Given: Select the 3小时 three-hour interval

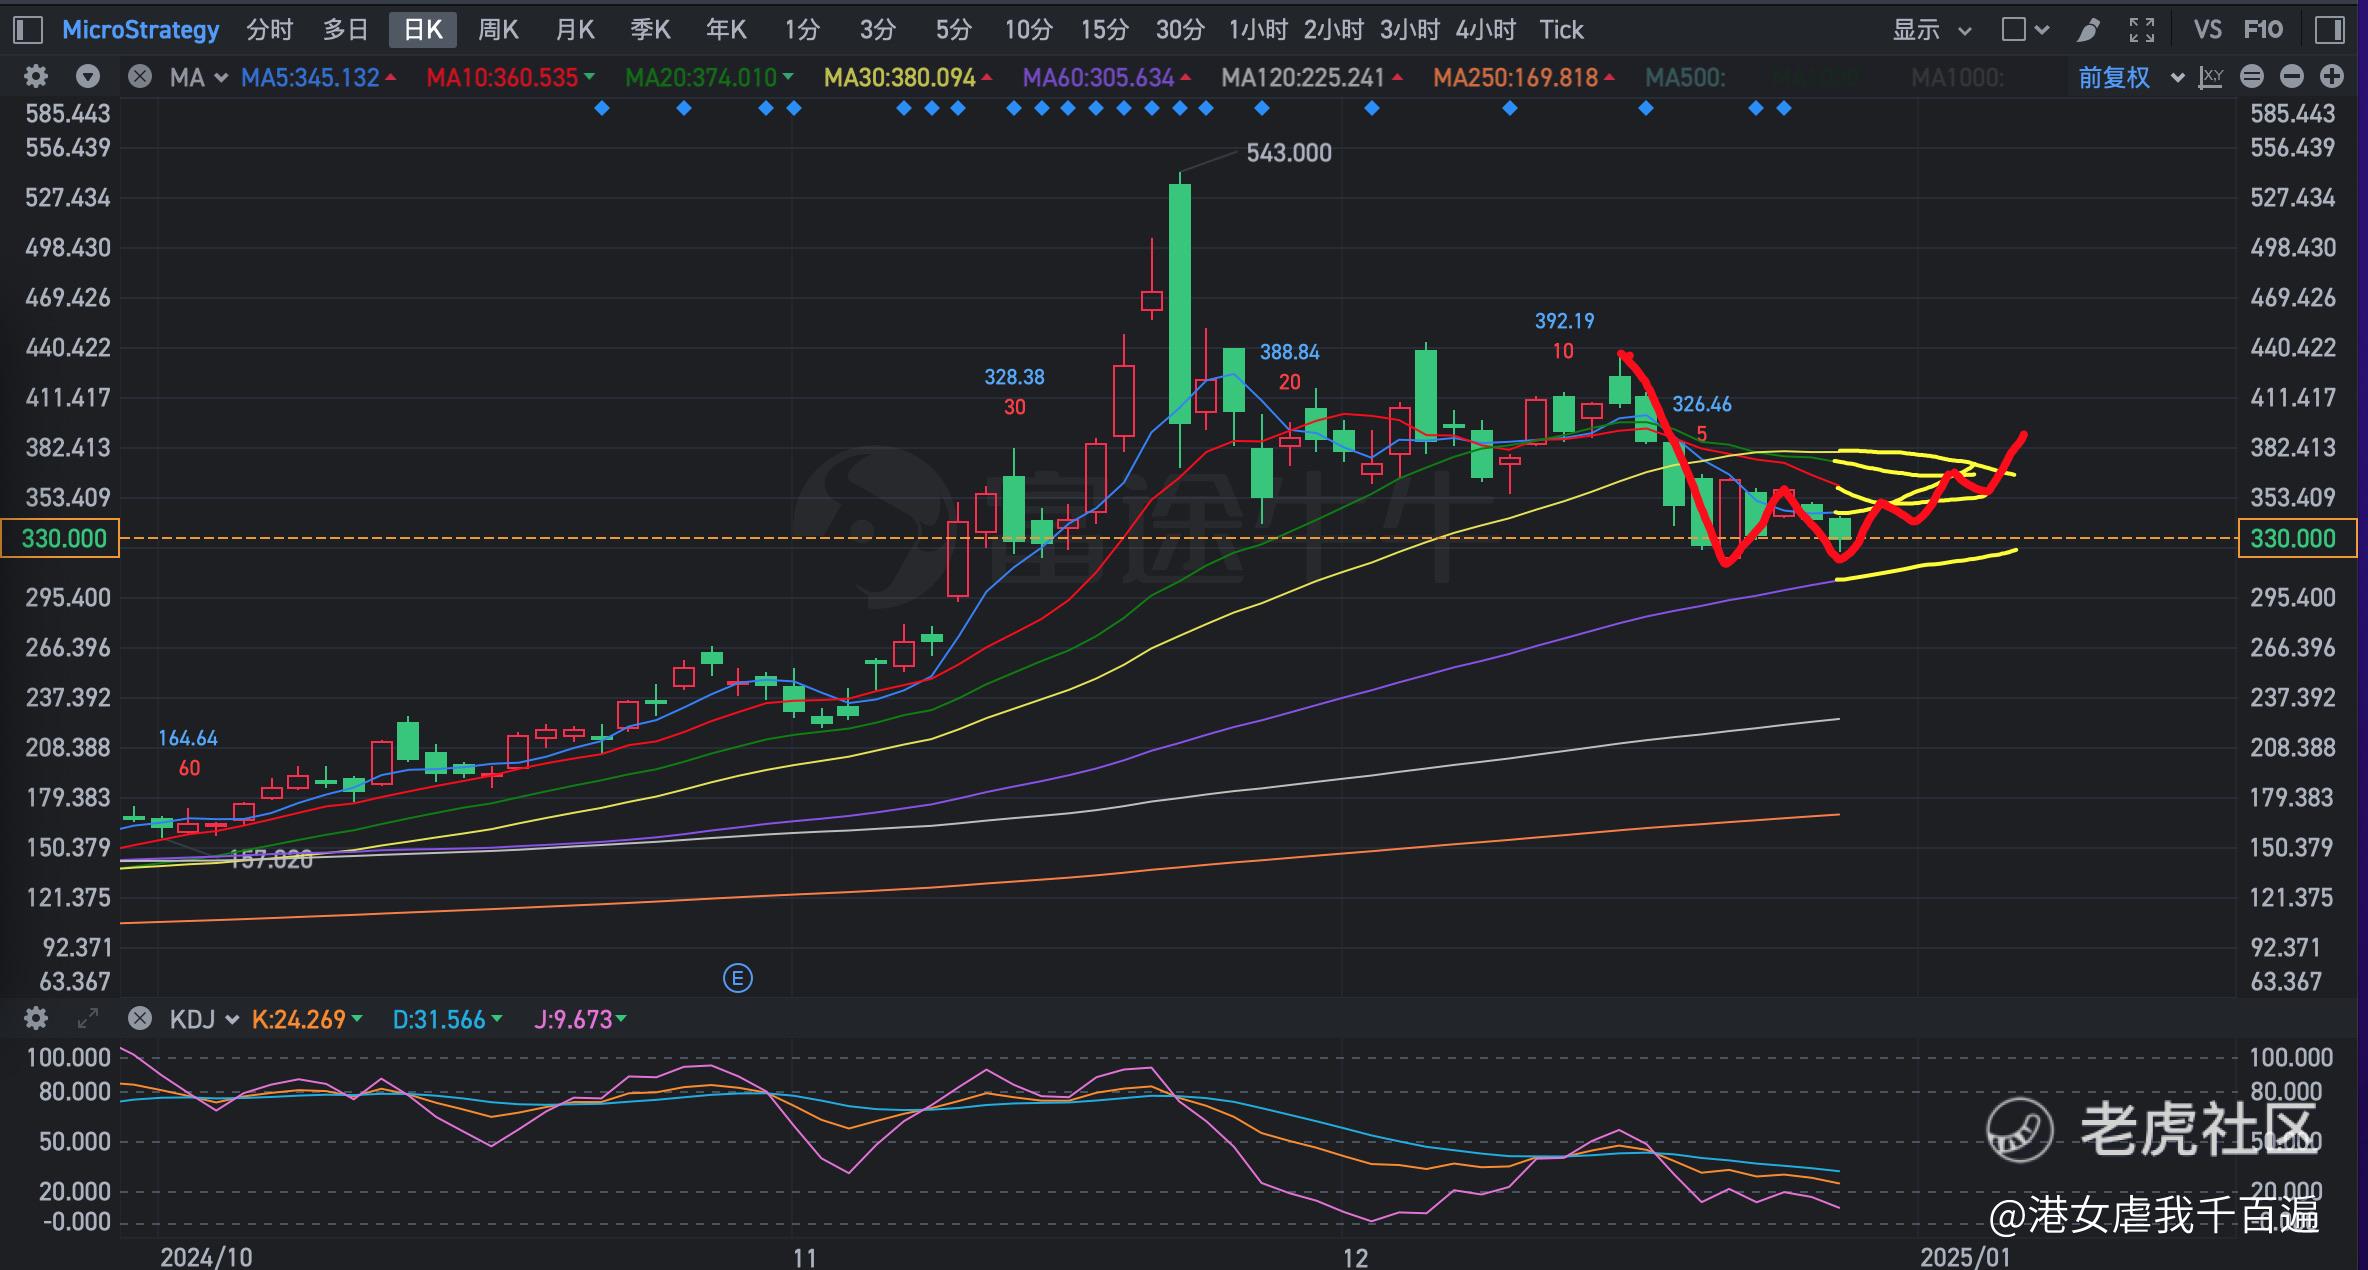Looking at the screenshot, I should 1409,30.
